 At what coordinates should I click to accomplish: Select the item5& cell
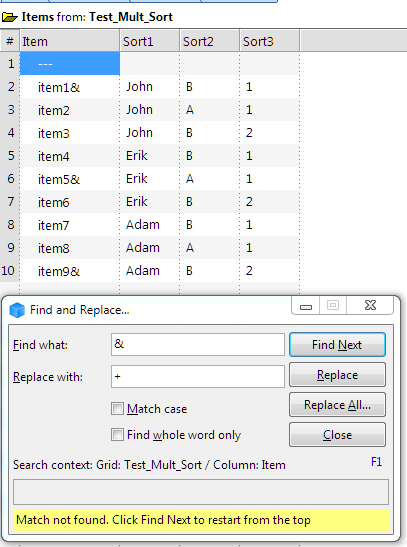[x=70, y=179]
